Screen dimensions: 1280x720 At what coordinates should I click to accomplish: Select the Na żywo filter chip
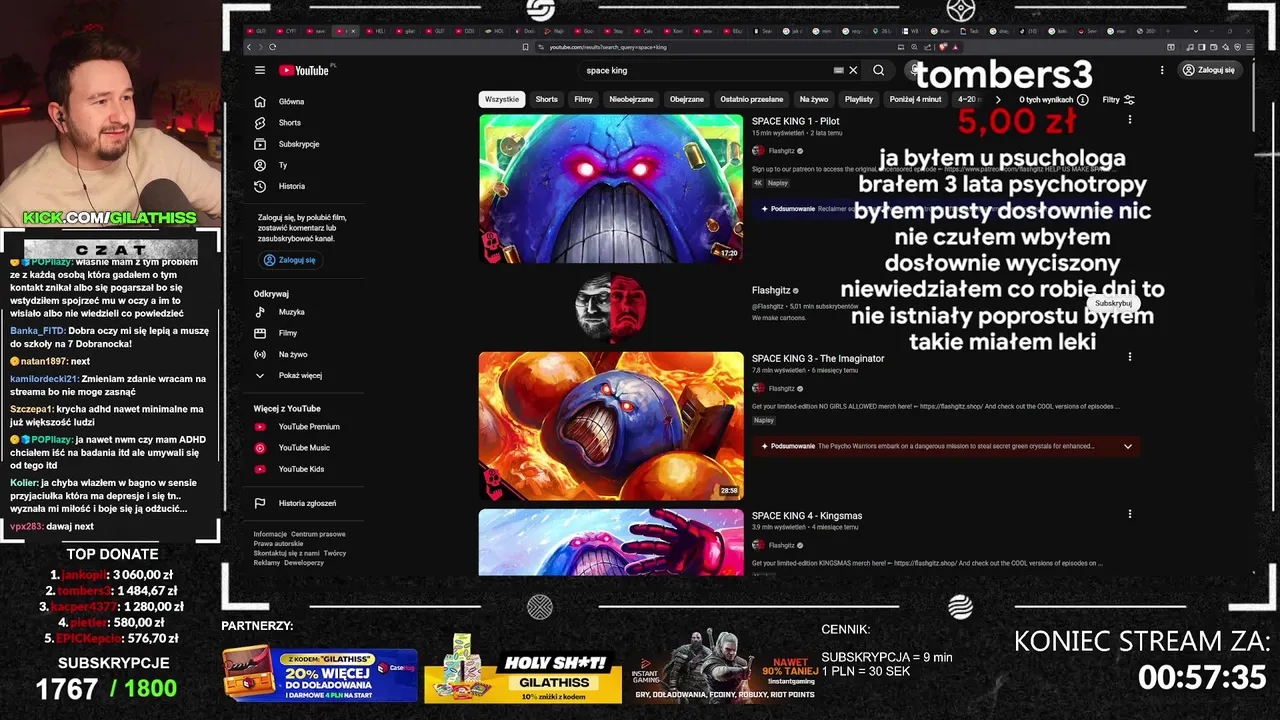[x=814, y=99]
